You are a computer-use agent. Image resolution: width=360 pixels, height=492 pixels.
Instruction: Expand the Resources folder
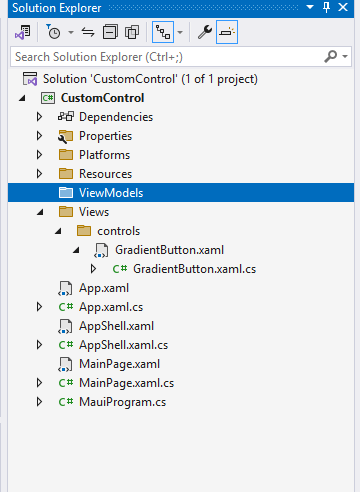(x=39, y=174)
